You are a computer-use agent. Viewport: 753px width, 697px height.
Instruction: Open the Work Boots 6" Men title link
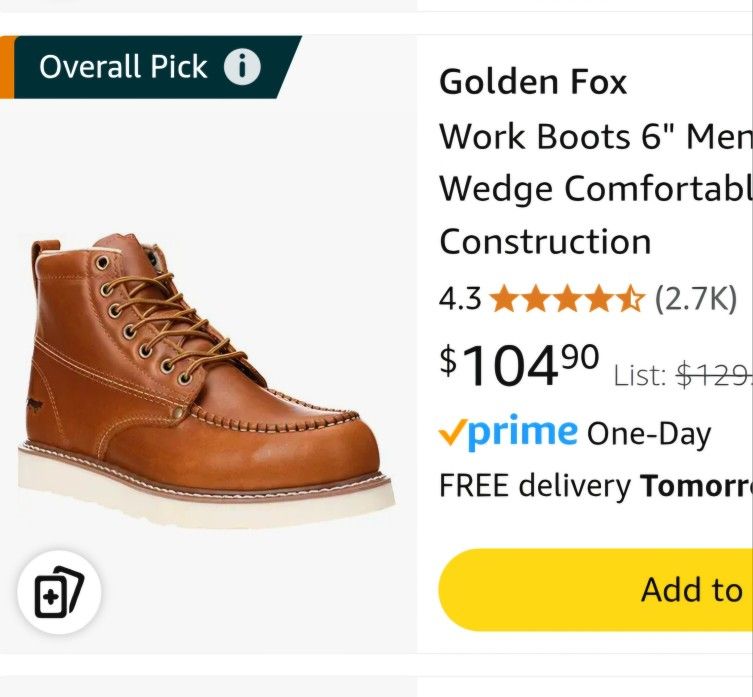click(x=595, y=136)
